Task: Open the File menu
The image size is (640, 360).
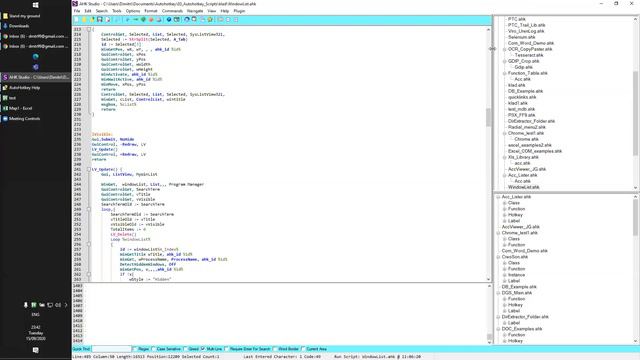Action: tap(77, 11)
